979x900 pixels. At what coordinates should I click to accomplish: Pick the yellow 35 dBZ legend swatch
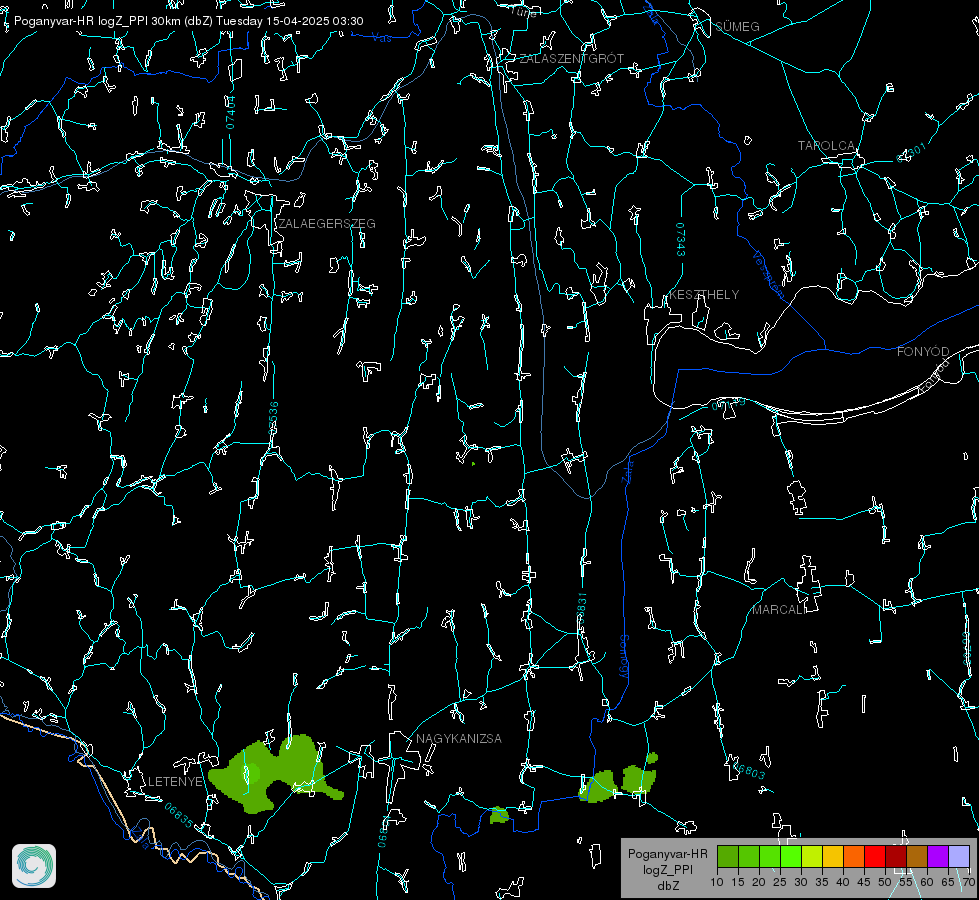(833, 856)
